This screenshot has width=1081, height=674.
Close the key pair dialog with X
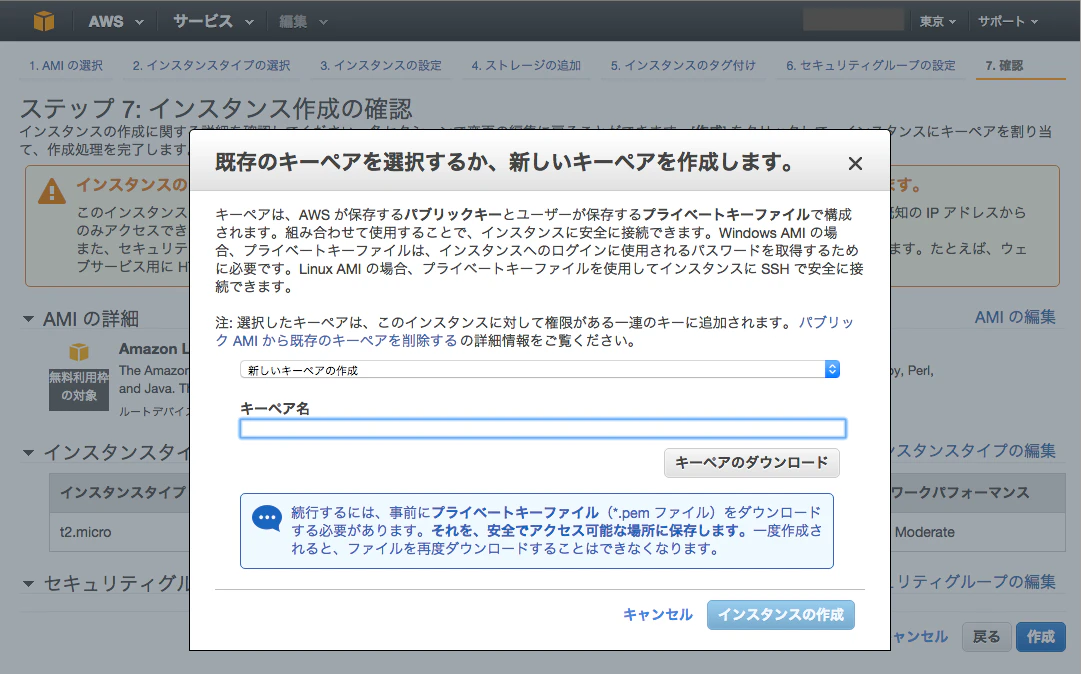tap(855, 163)
